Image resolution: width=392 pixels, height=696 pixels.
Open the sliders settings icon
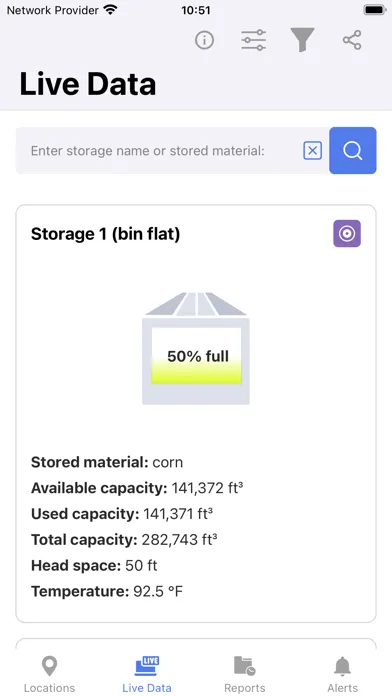[x=253, y=40]
